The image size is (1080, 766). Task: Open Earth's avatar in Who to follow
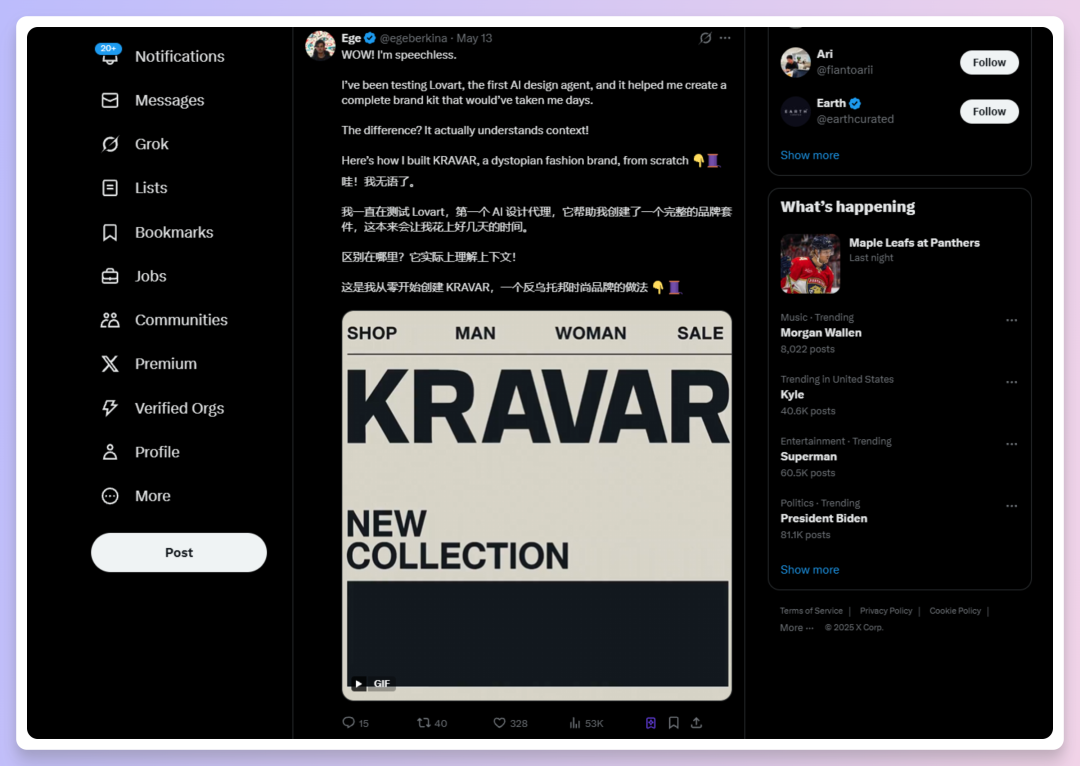[x=796, y=112]
